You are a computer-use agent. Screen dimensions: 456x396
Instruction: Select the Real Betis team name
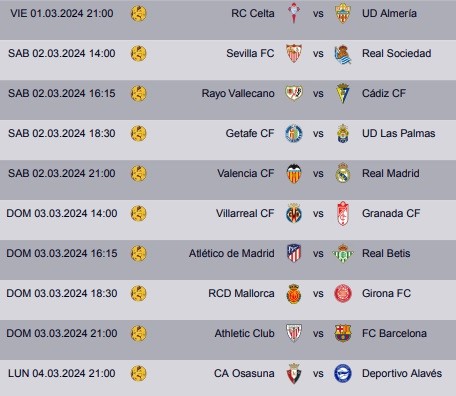(386, 253)
